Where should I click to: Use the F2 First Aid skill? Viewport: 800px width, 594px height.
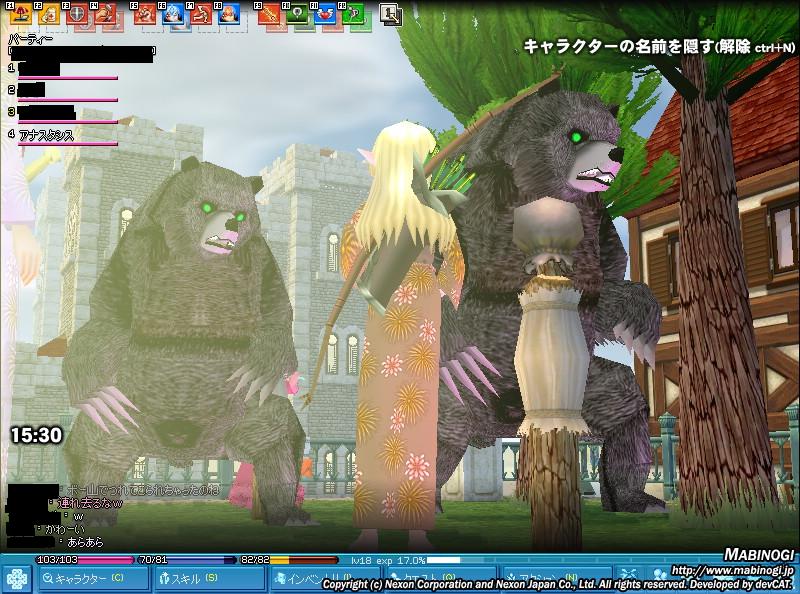[x=49, y=14]
